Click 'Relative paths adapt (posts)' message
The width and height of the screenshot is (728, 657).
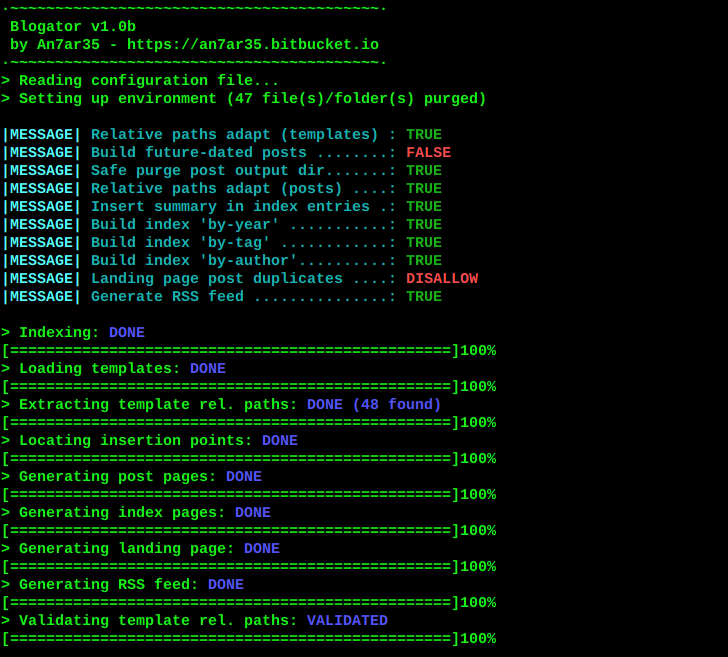pos(216,189)
